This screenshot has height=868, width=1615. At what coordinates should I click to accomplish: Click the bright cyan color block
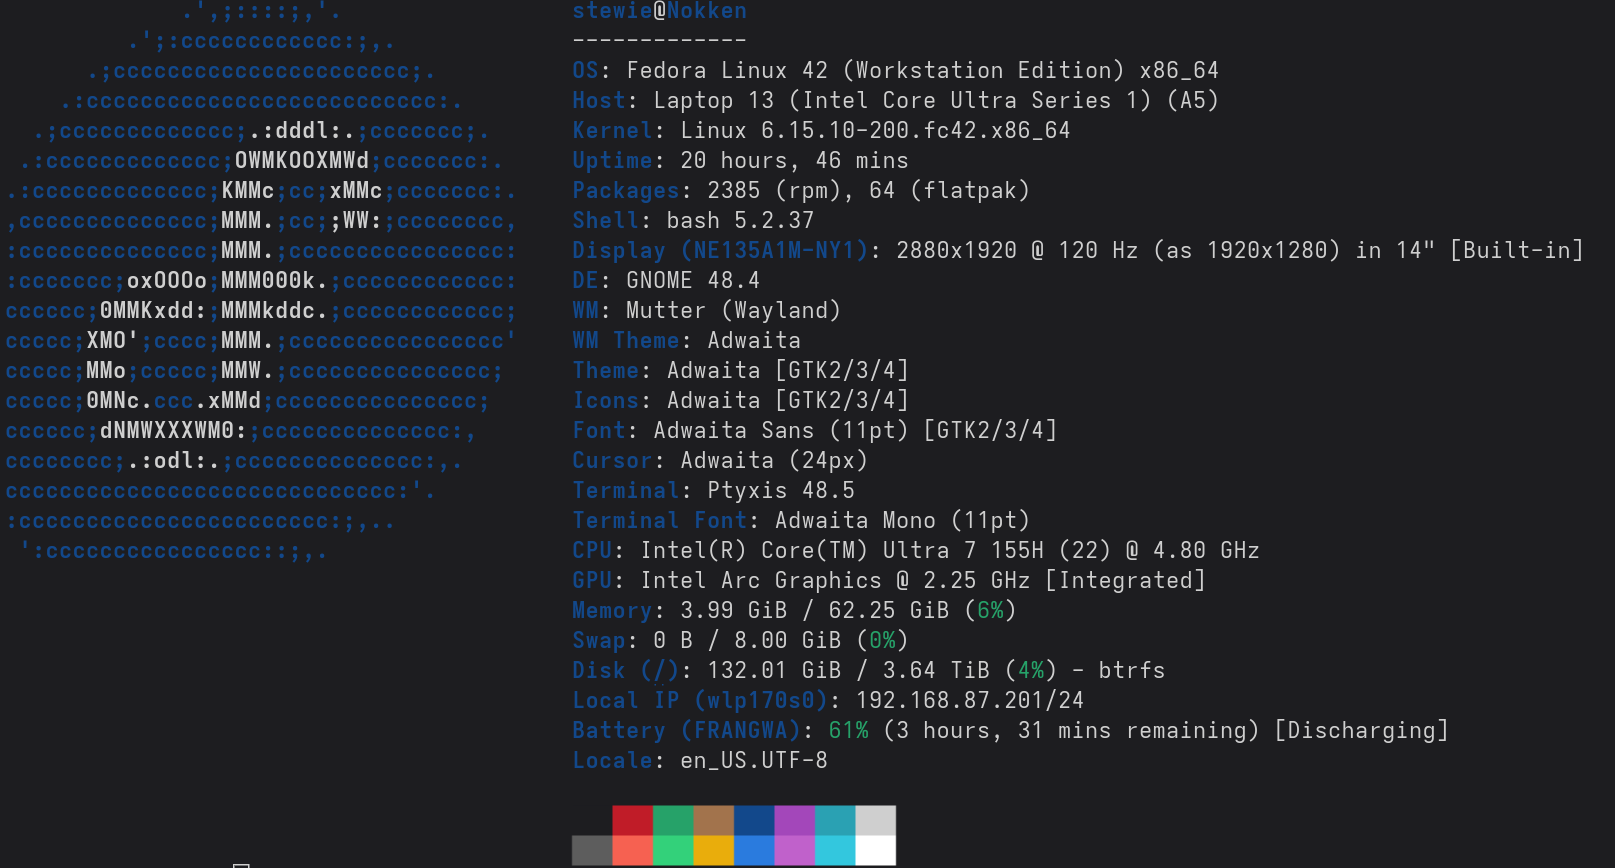(835, 850)
